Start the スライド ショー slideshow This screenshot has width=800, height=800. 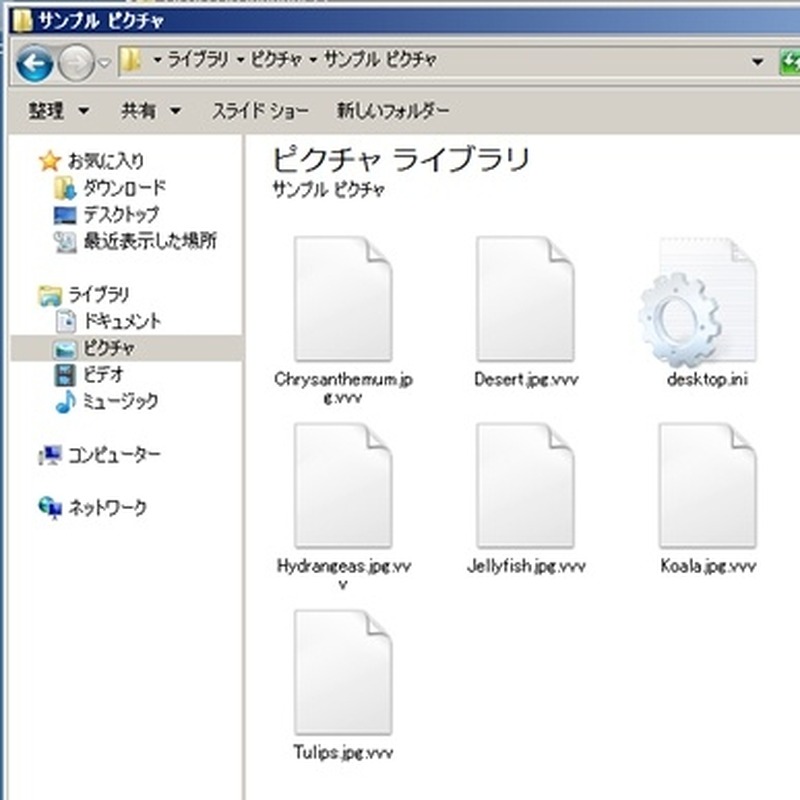click(260, 110)
